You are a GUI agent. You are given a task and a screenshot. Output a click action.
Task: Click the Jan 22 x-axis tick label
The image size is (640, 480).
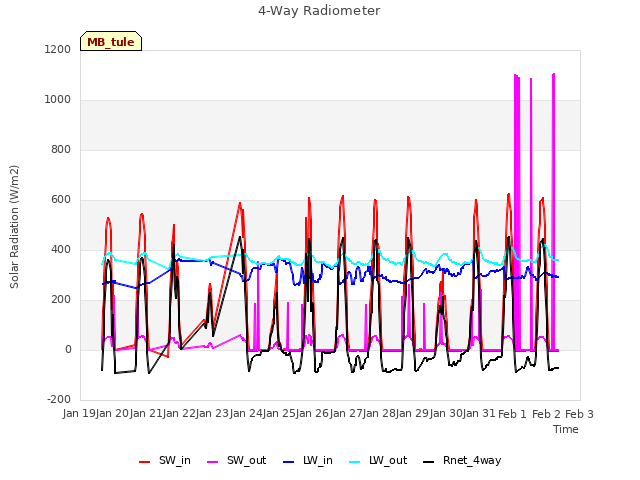click(180, 414)
